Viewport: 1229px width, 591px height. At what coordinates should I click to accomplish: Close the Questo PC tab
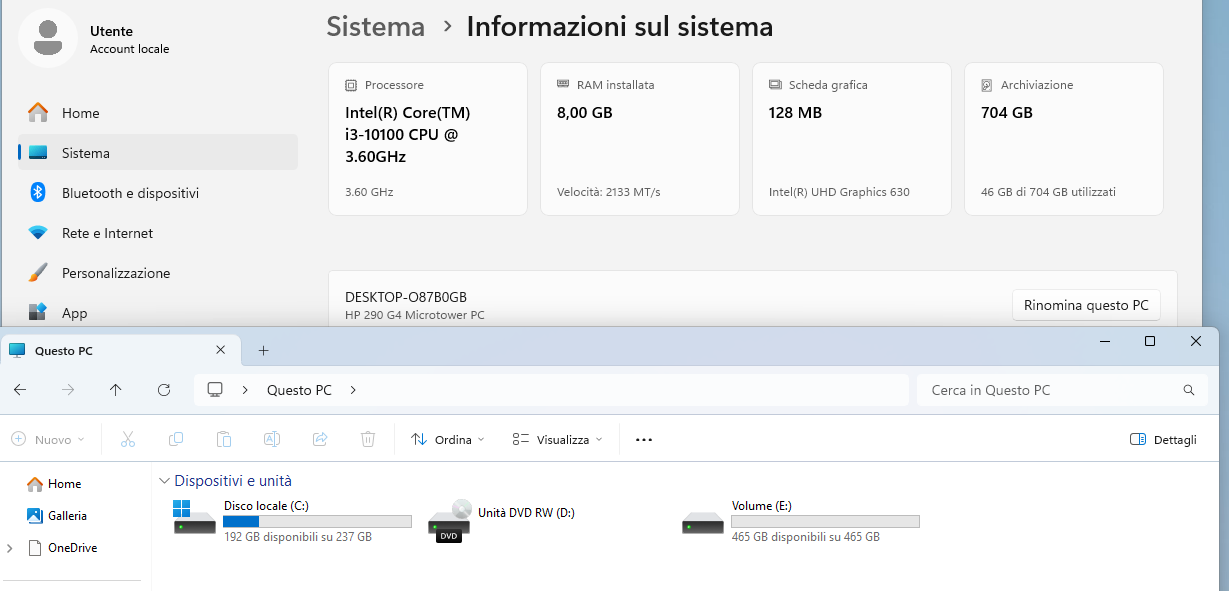[x=221, y=350]
